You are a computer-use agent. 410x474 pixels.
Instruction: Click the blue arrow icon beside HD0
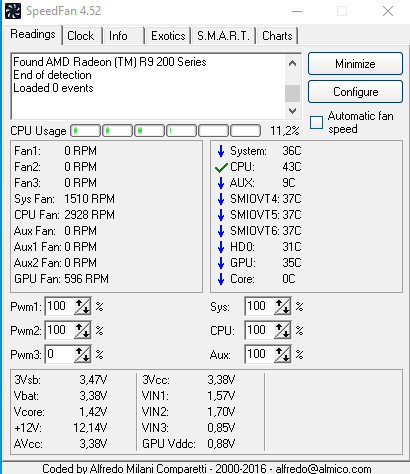click(x=221, y=247)
